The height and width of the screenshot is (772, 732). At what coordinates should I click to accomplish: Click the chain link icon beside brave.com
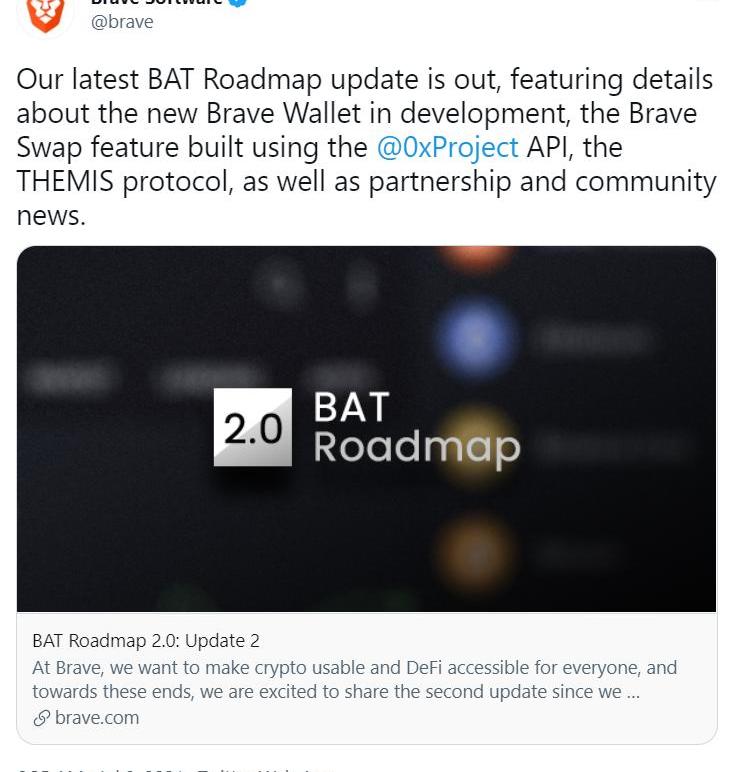(41, 718)
